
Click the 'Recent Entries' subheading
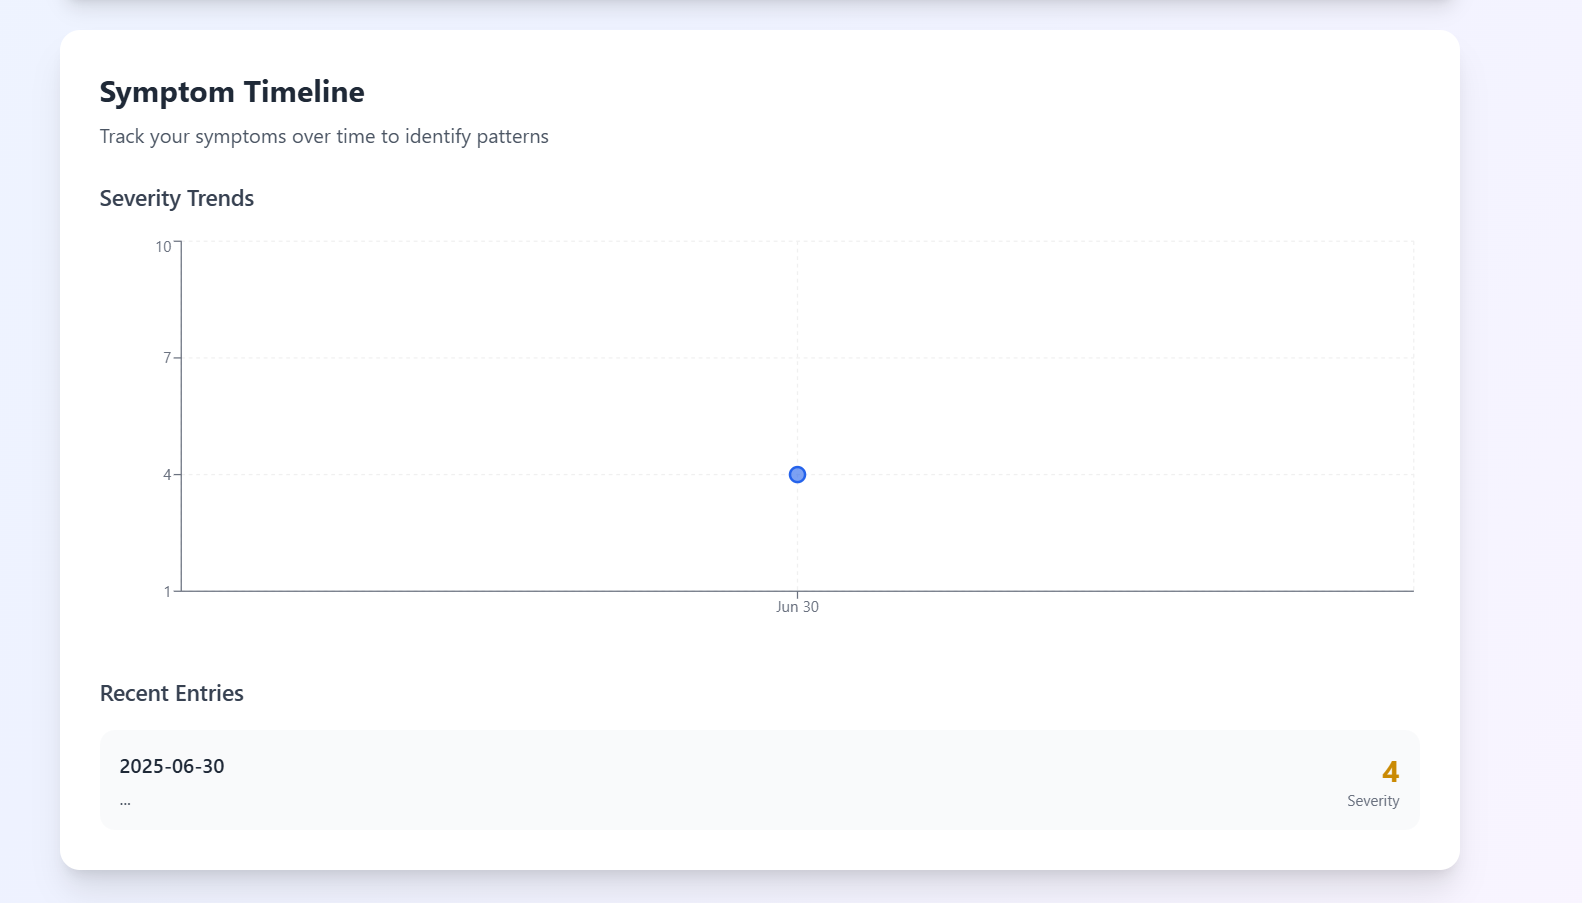[172, 693]
